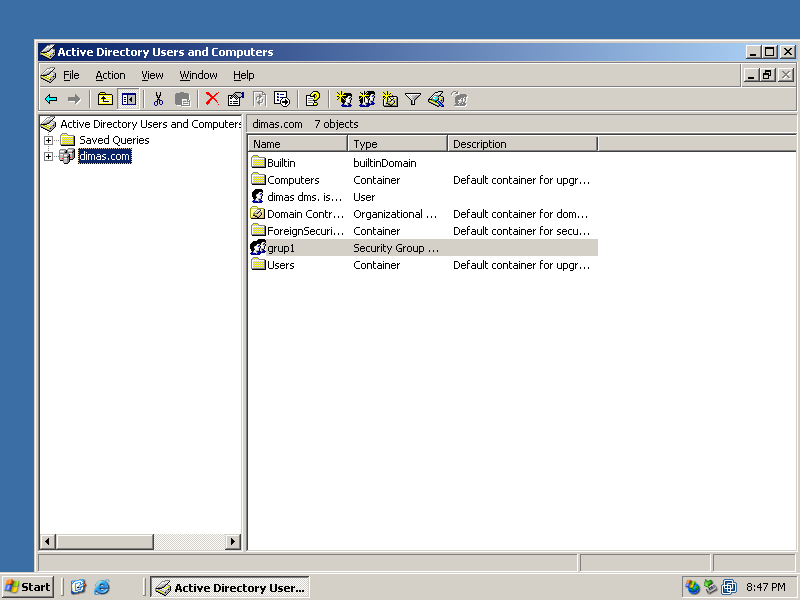Screen dimensions: 800x600
Task: Open the Help menu via Help
Action: 243,75
